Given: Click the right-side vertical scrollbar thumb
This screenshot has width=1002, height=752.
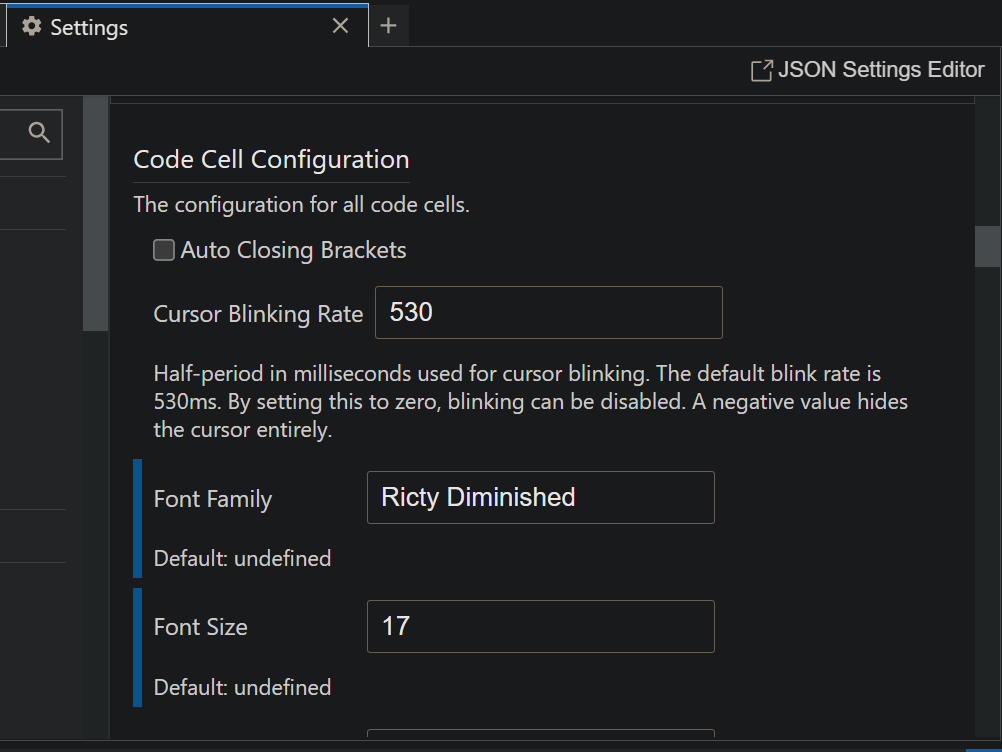Looking at the screenshot, I should point(987,246).
